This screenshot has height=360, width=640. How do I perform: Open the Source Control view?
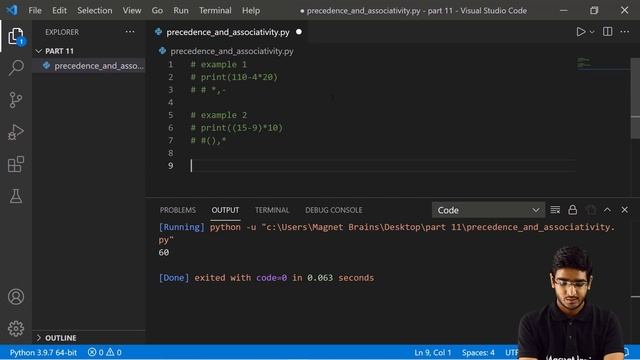[16, 100]
